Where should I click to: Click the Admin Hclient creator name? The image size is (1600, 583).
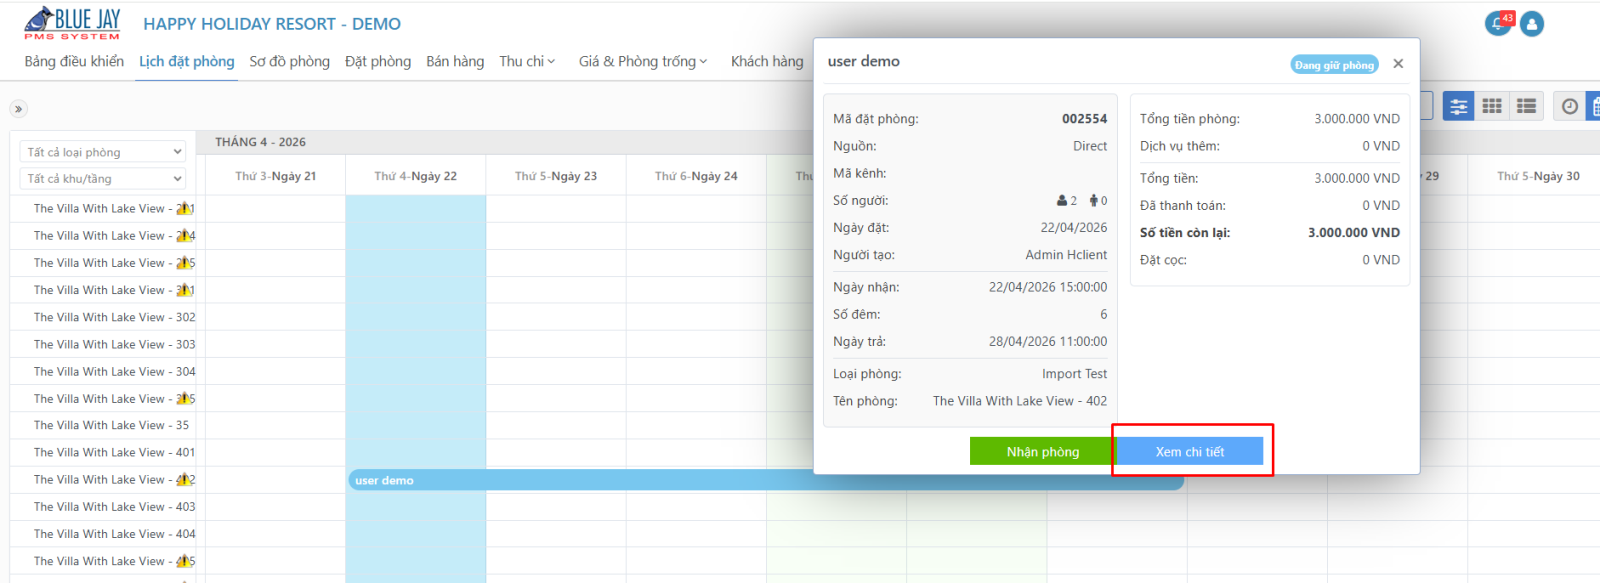(1066, 255)
